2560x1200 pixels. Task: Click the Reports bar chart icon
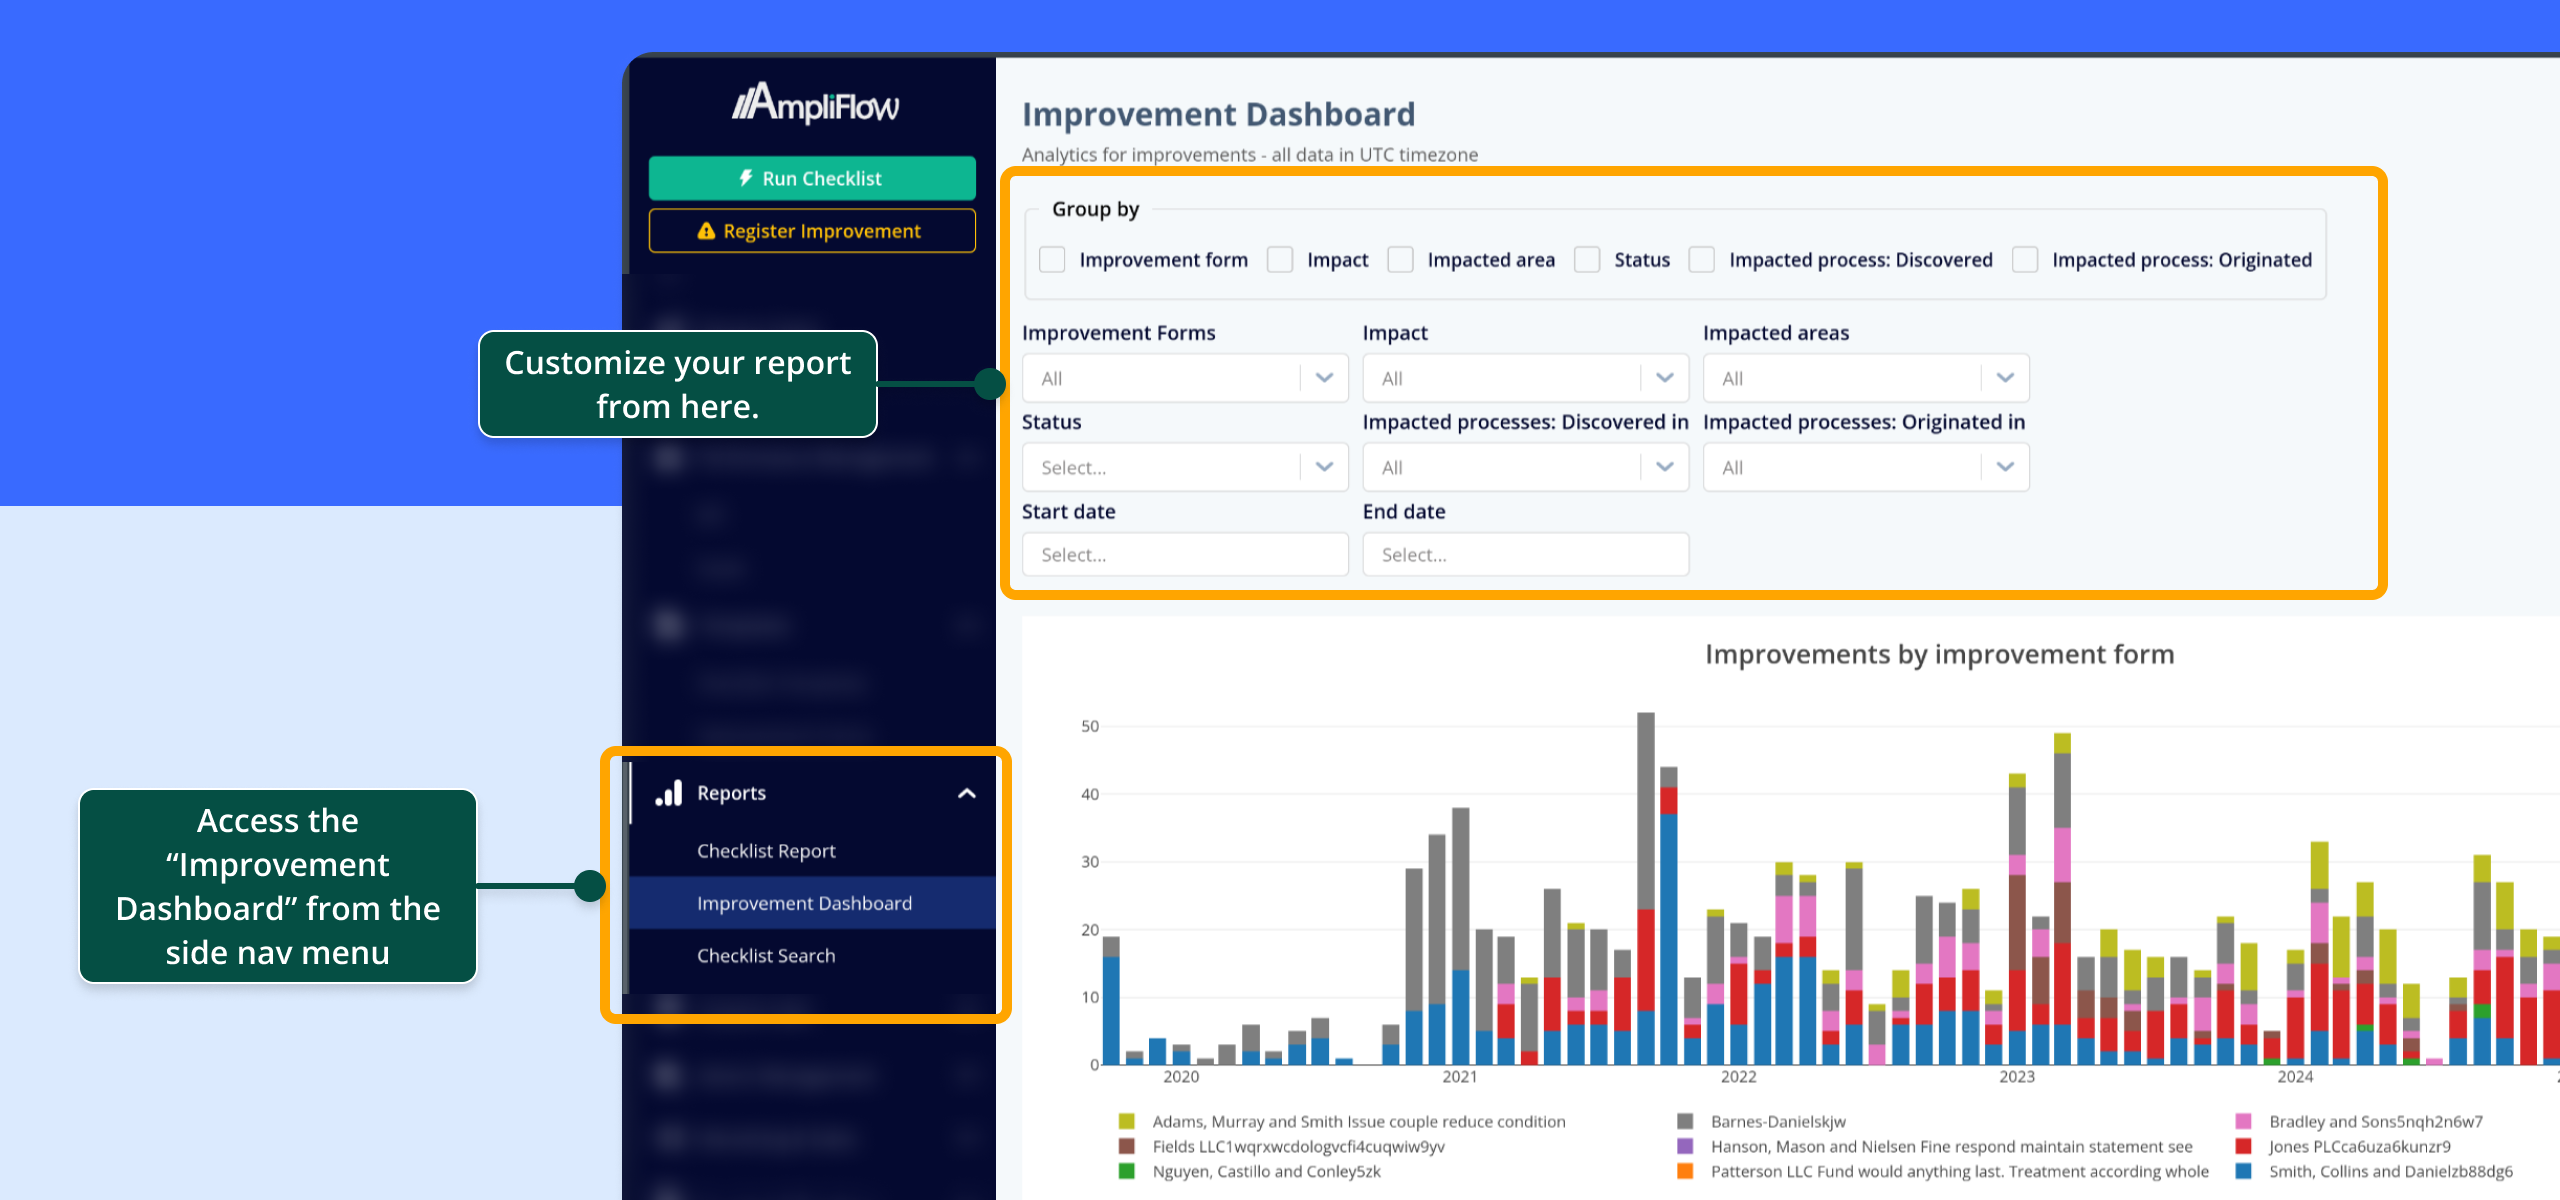[x=669, y=793]
